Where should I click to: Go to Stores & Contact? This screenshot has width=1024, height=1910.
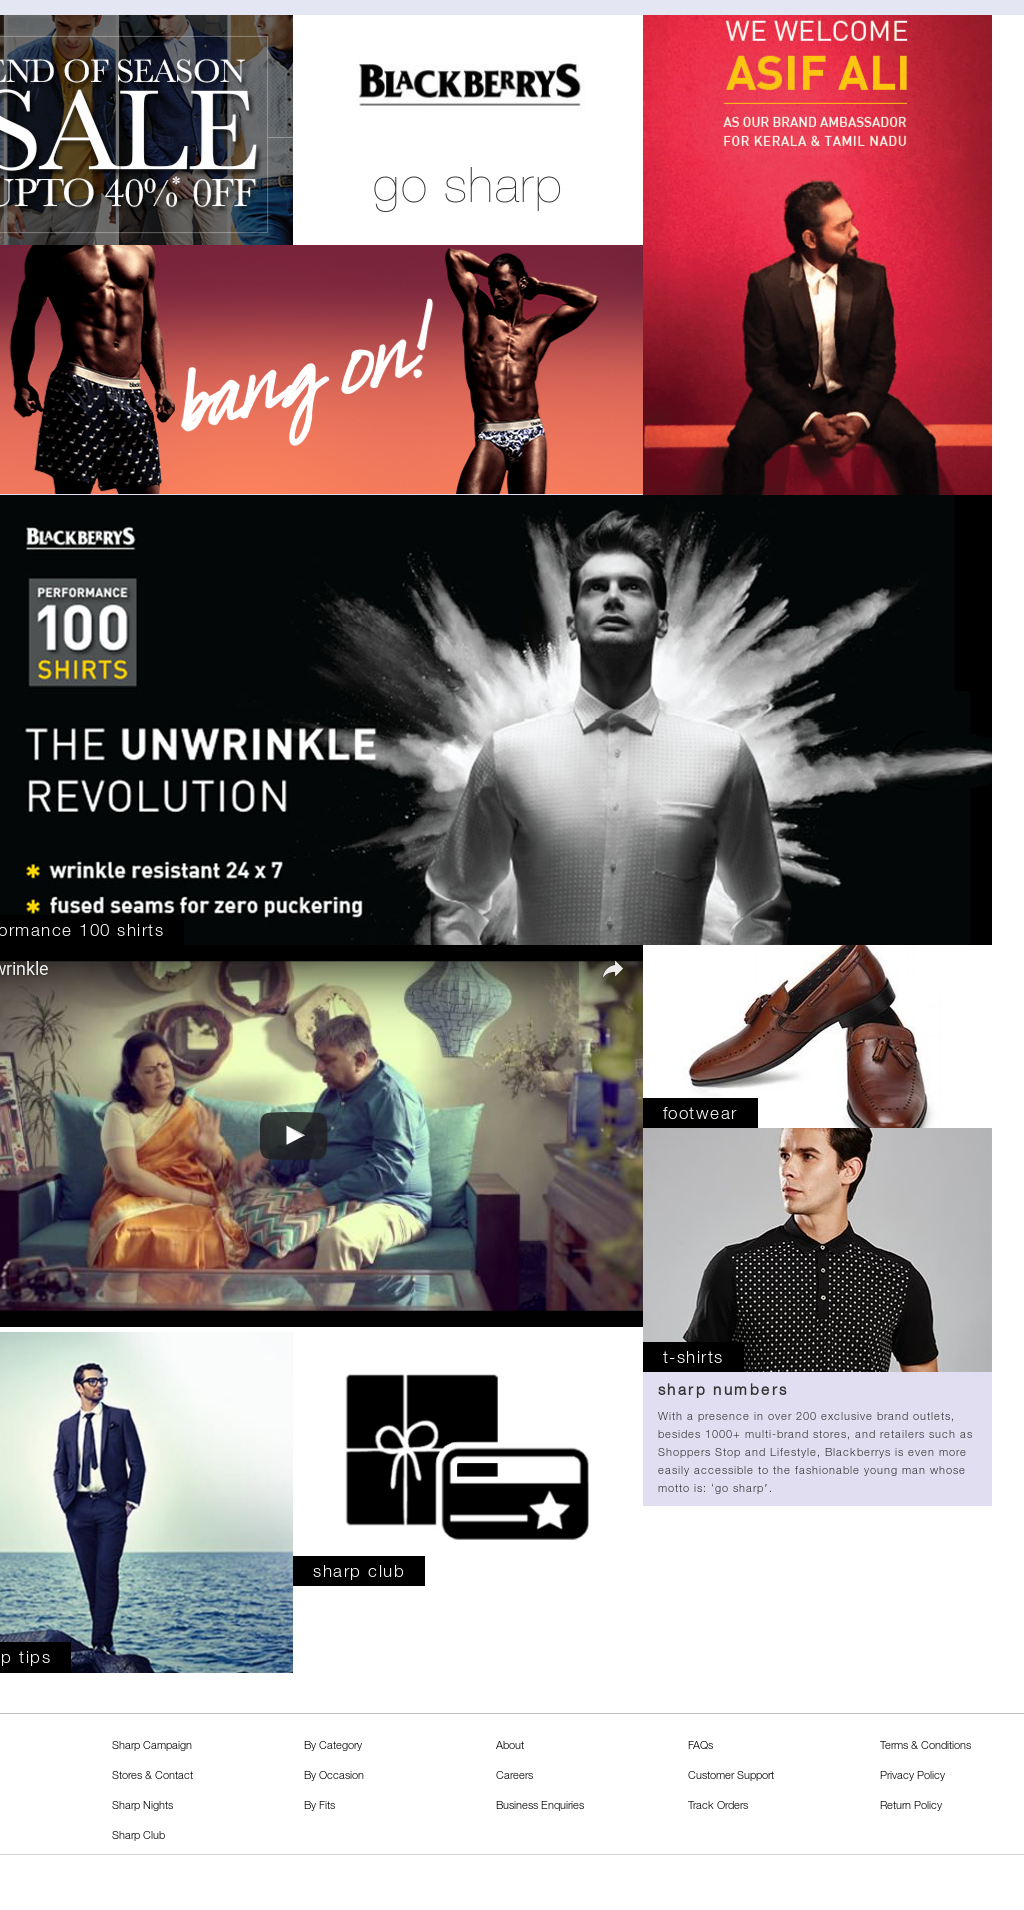tap(153, 1775)
